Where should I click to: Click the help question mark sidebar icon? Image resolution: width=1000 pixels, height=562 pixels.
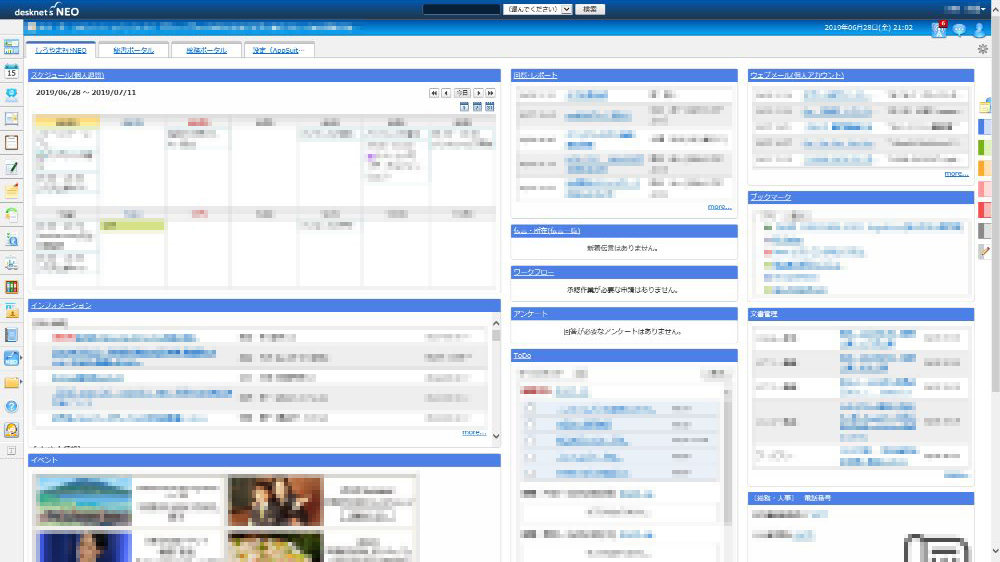pos(12,406)
